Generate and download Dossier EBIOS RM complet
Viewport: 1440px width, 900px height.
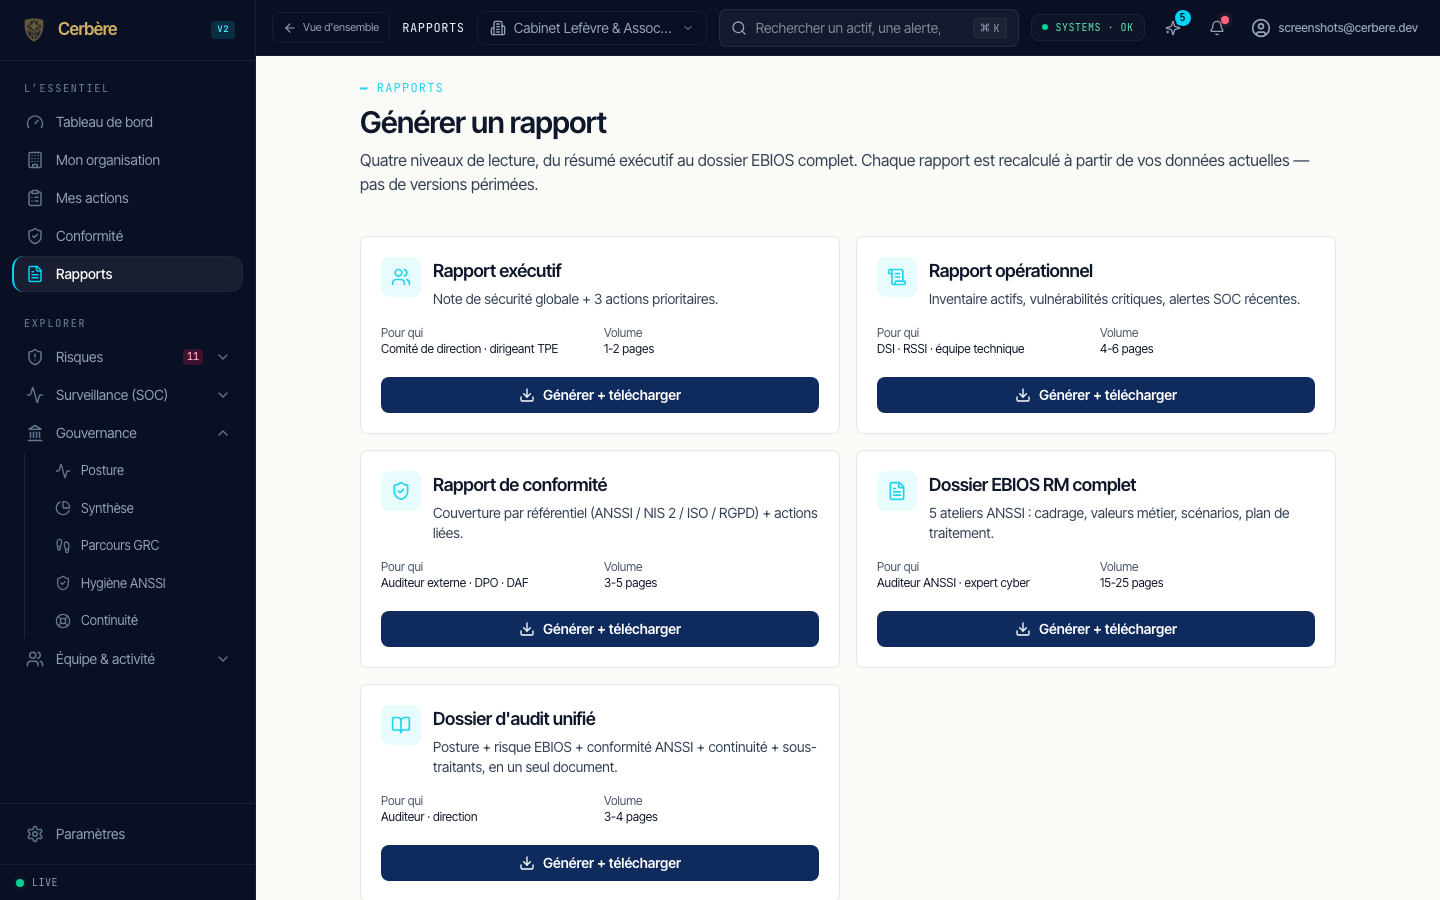coord(1096,629)
